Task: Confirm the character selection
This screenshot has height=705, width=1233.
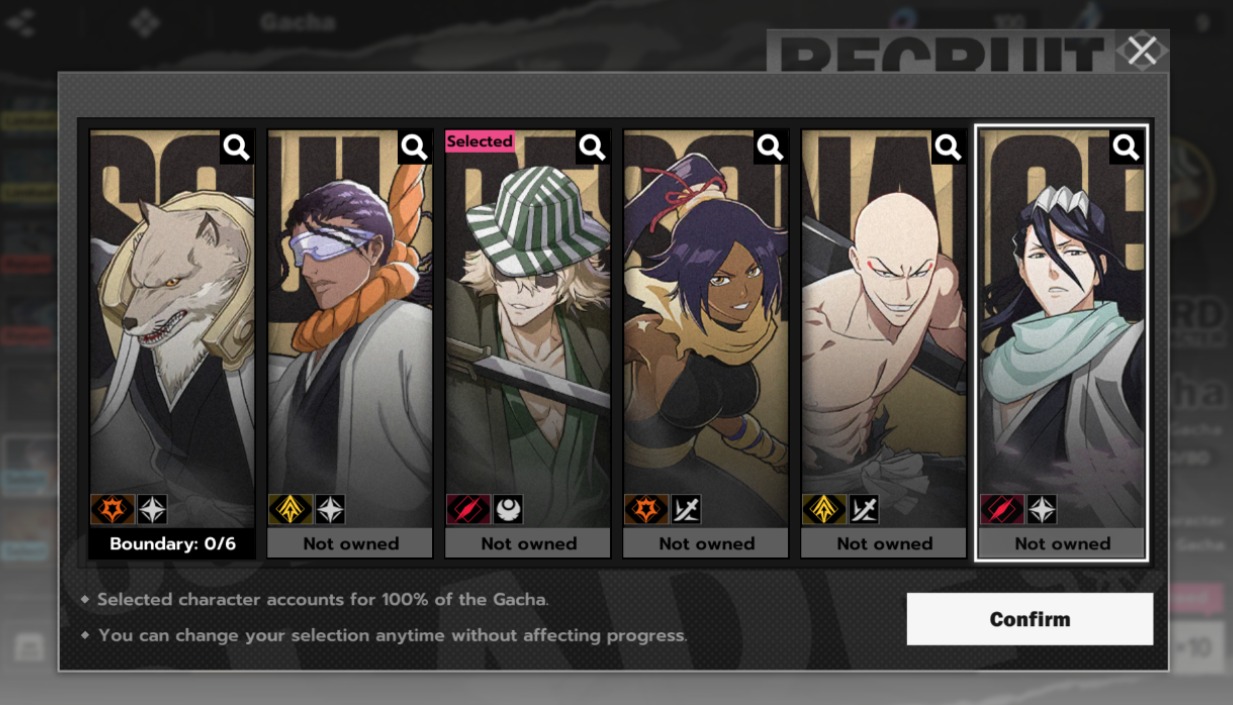Action: pyautogui.click(x=1030, y=619)
